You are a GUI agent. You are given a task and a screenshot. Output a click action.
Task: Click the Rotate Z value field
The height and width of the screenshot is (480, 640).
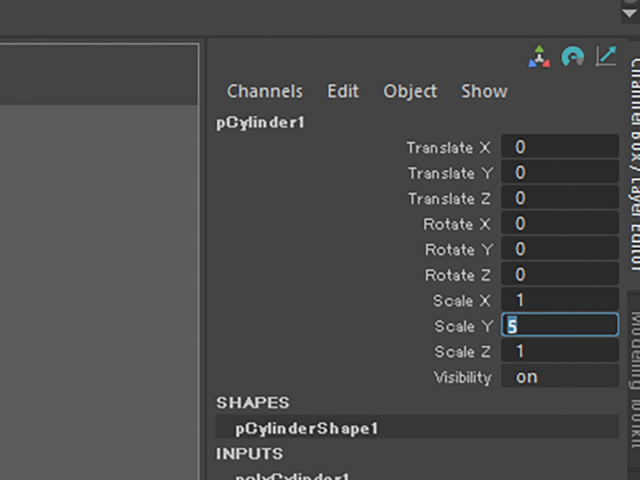coord(560,274)
